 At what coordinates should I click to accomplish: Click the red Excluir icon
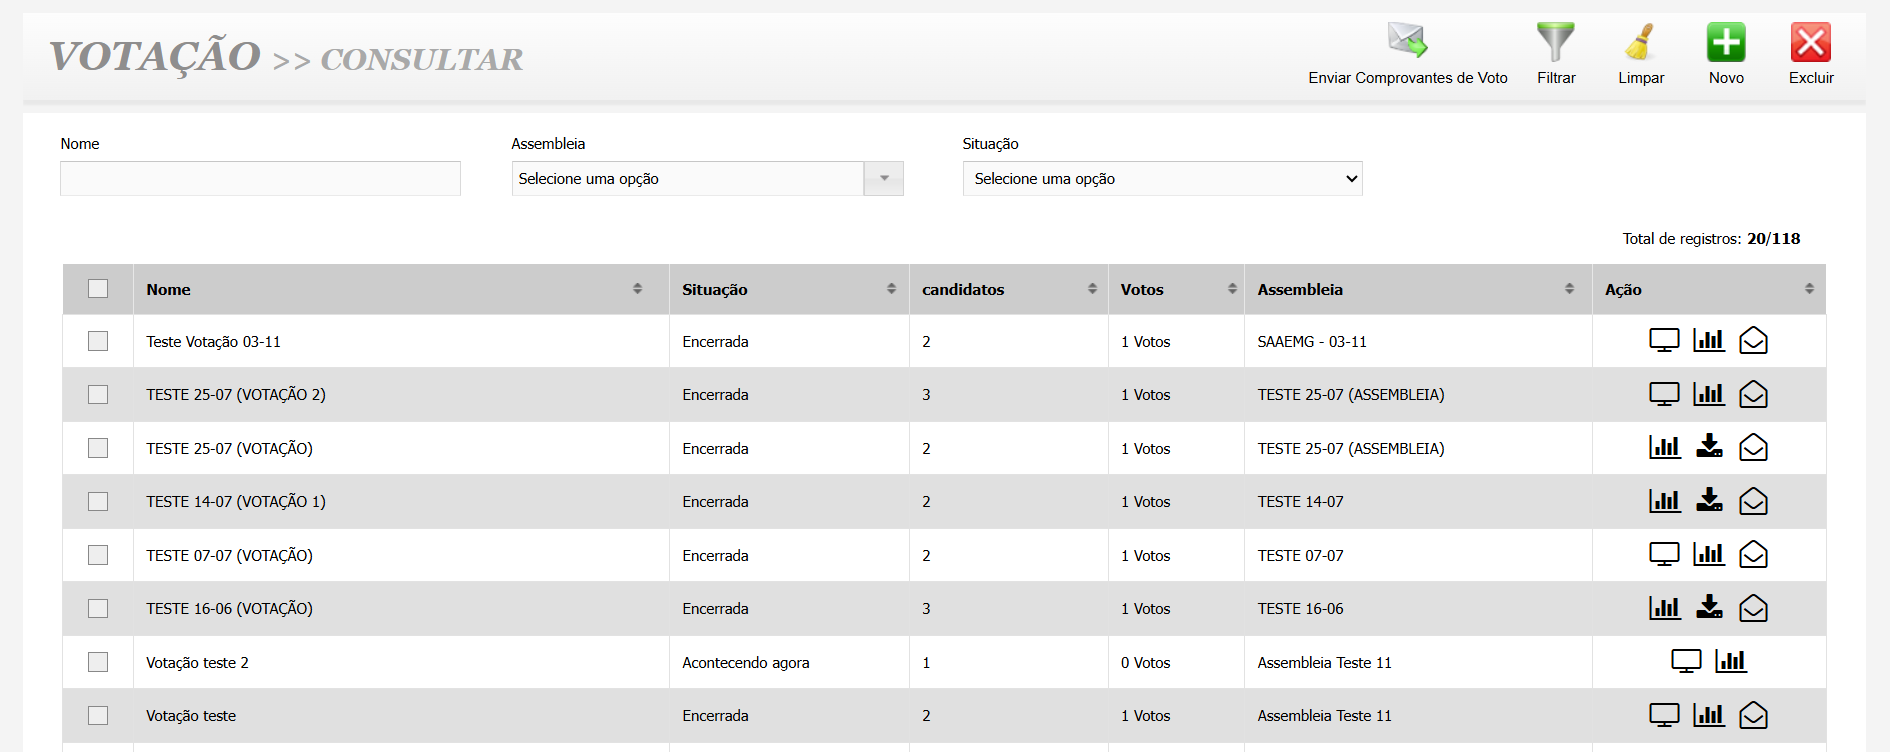click(x=1810, y=42)
